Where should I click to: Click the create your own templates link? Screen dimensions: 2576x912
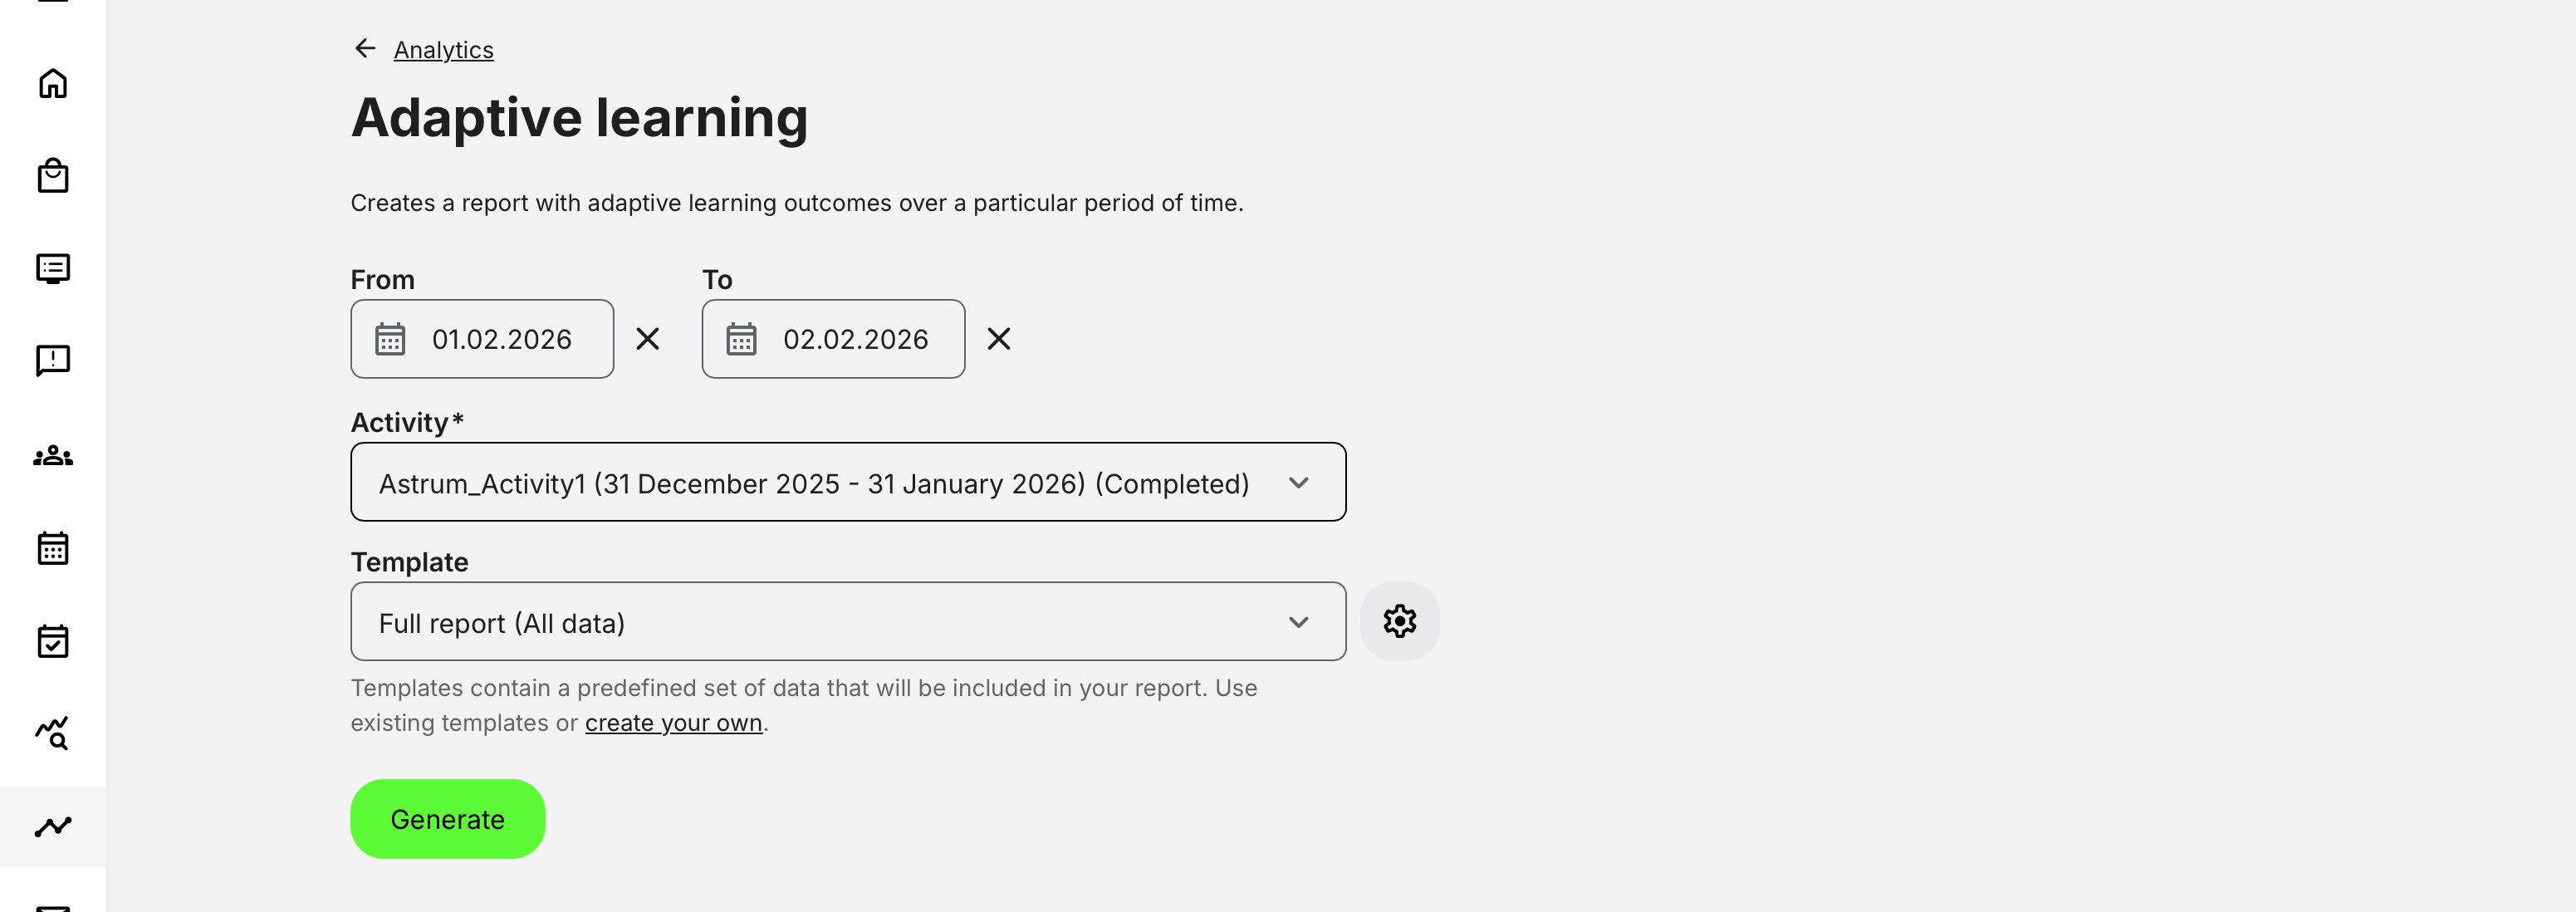pos(673,722)
